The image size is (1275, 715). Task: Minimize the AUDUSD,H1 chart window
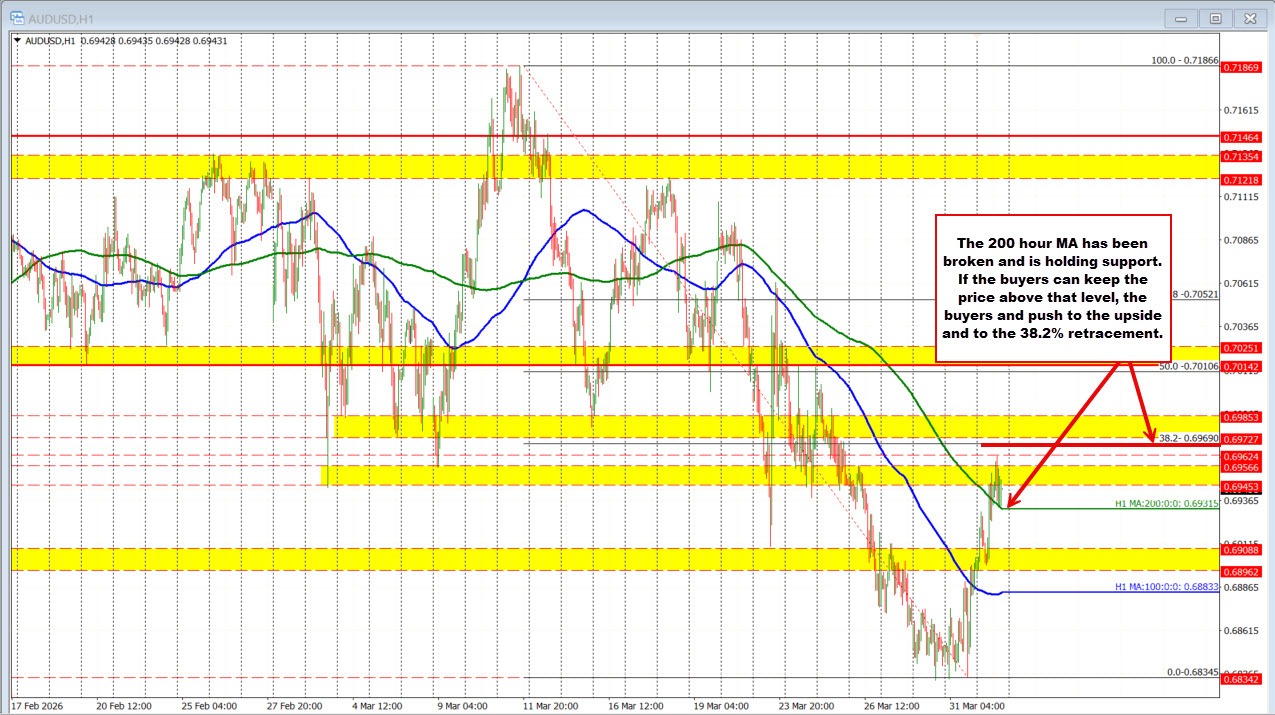1180,17
